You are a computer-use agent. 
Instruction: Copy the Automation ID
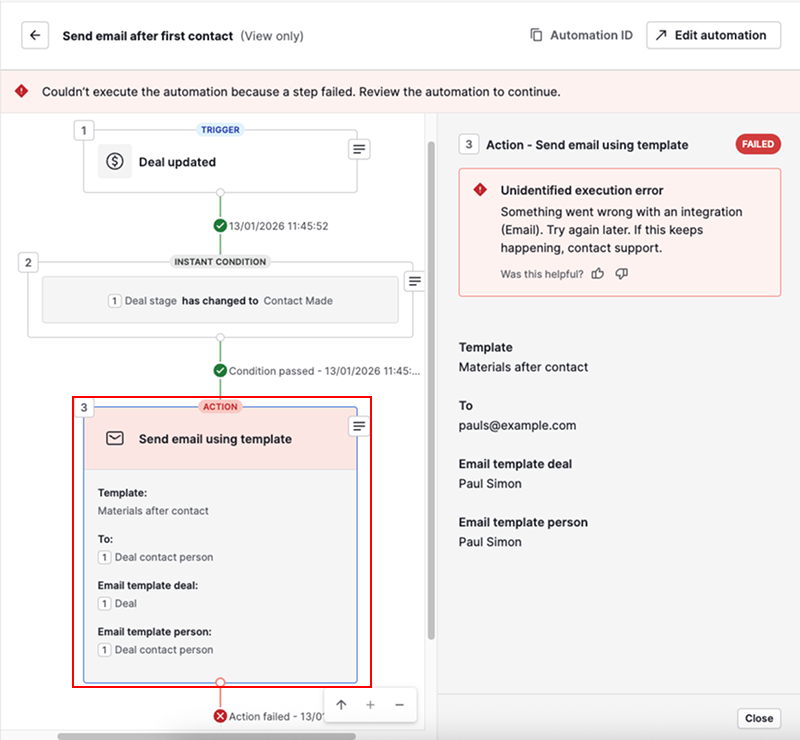[581, 35]
